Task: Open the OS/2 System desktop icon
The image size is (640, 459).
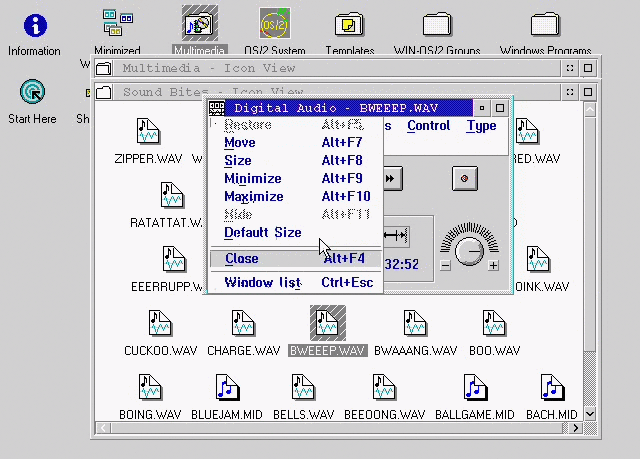Action: 275,23
